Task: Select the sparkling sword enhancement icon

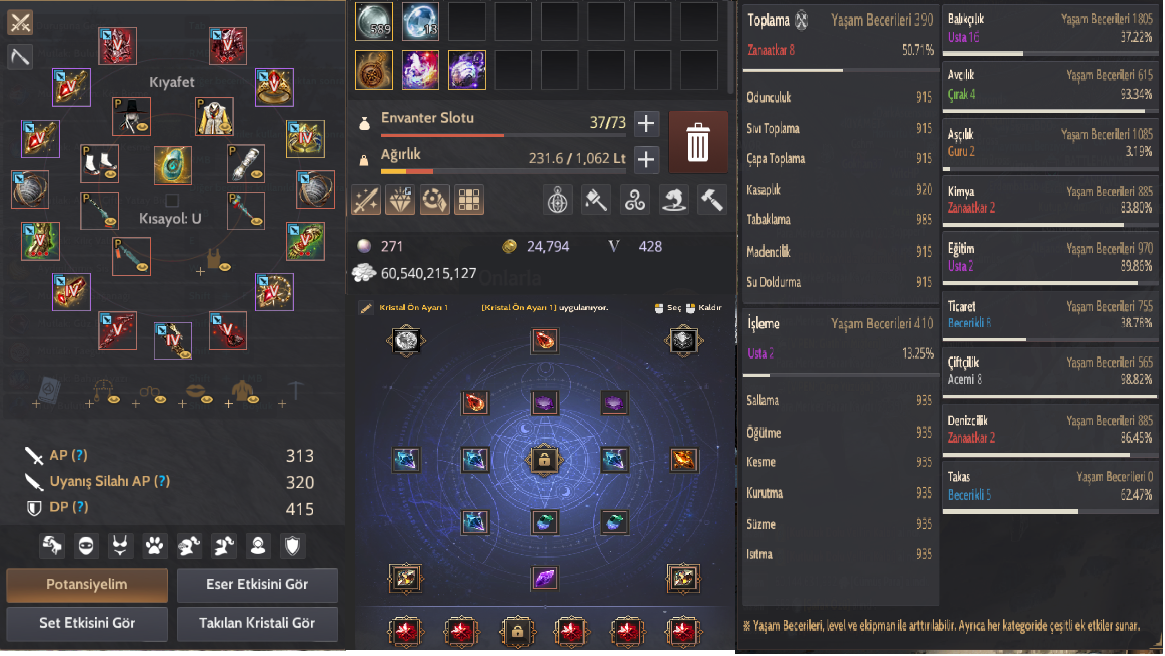Action: (366, 200)
